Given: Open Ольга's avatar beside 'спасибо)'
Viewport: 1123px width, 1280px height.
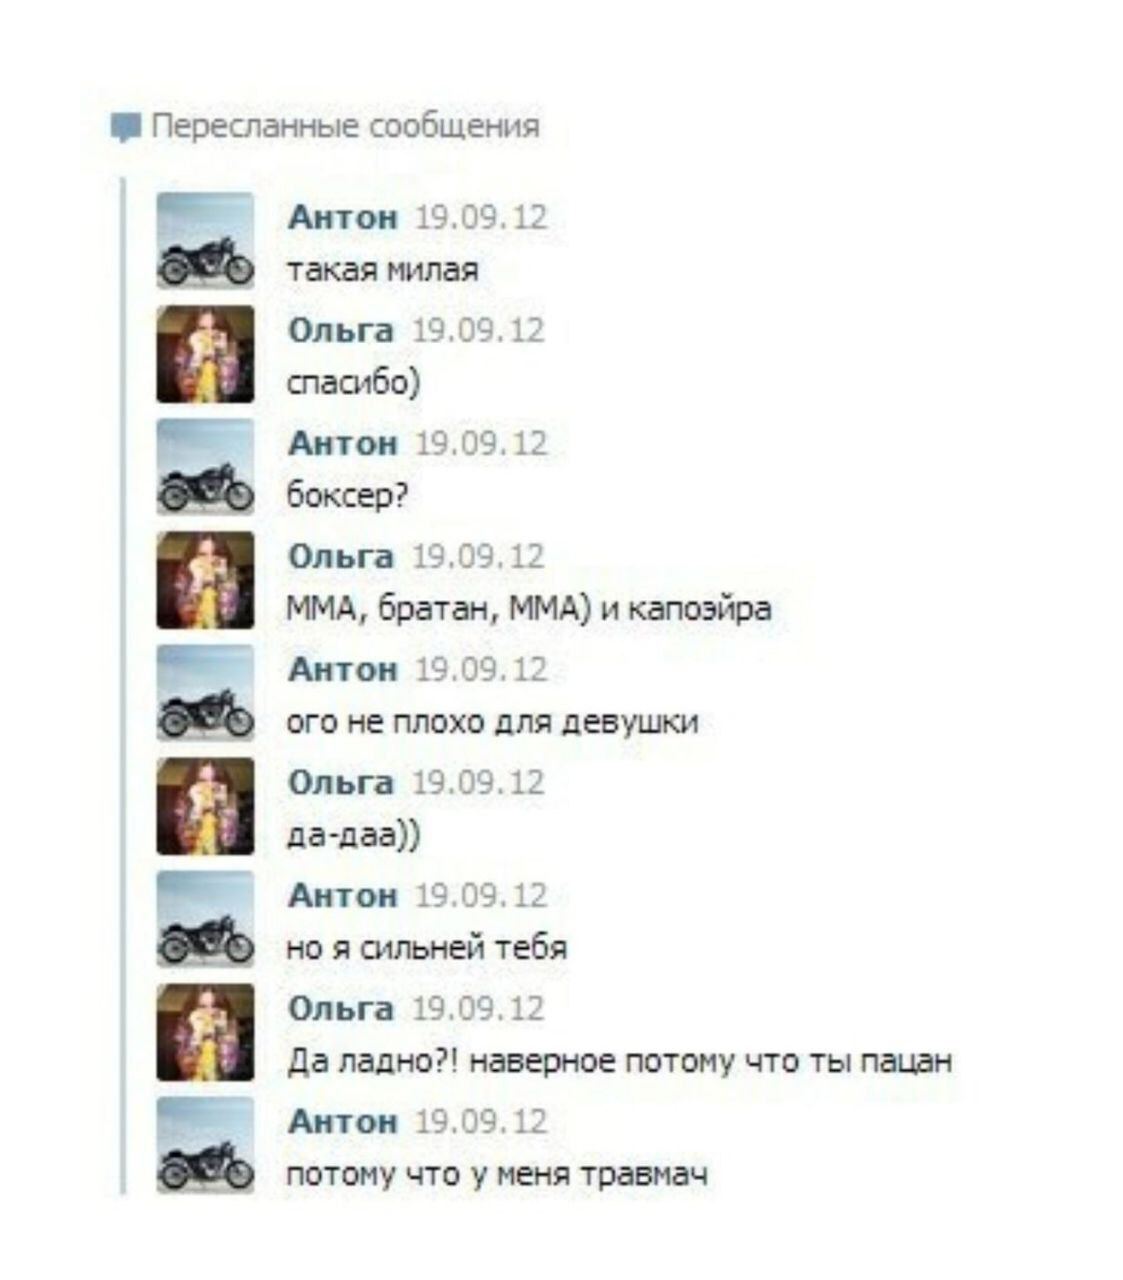Looking at the screenshot, I should [x=206, y=354].
